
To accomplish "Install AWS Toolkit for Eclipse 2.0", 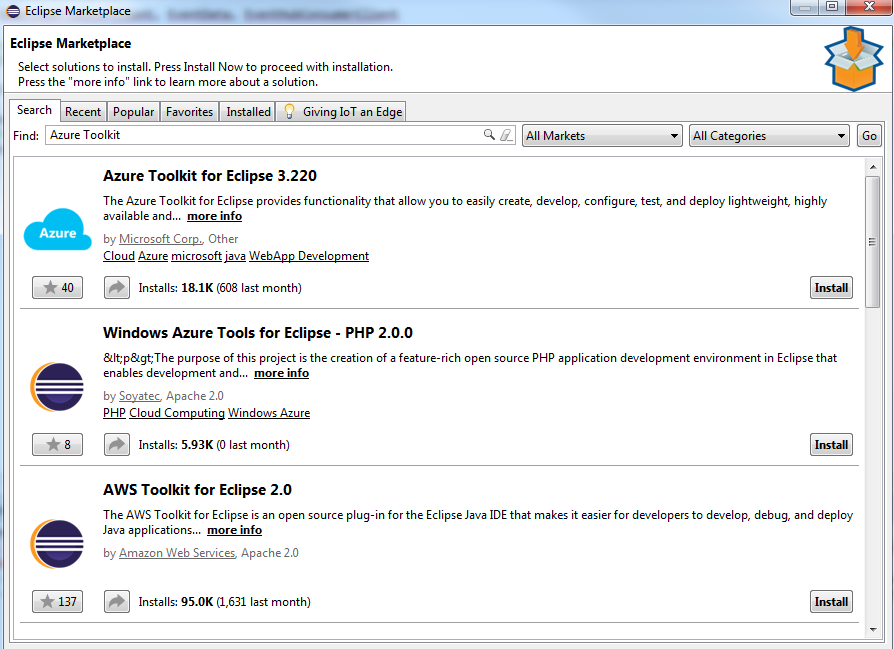I will click(831, 601).
